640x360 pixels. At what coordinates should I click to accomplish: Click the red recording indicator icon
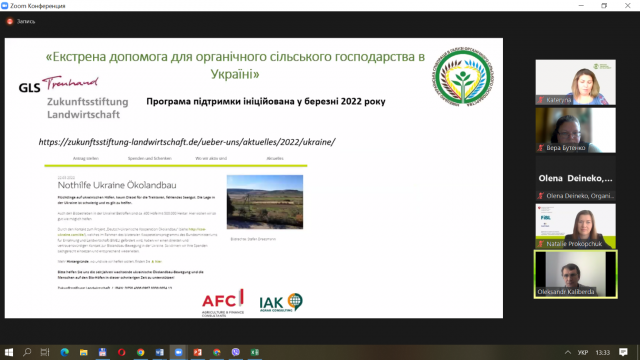click(x=10, y=21)
